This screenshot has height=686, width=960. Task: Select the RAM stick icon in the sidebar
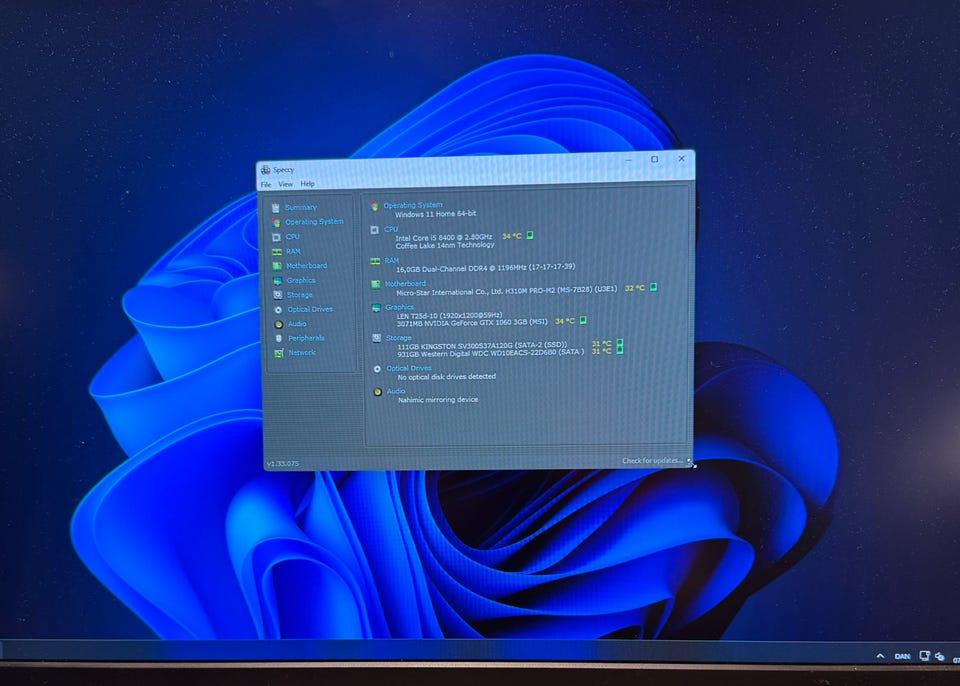click(277, 252)
